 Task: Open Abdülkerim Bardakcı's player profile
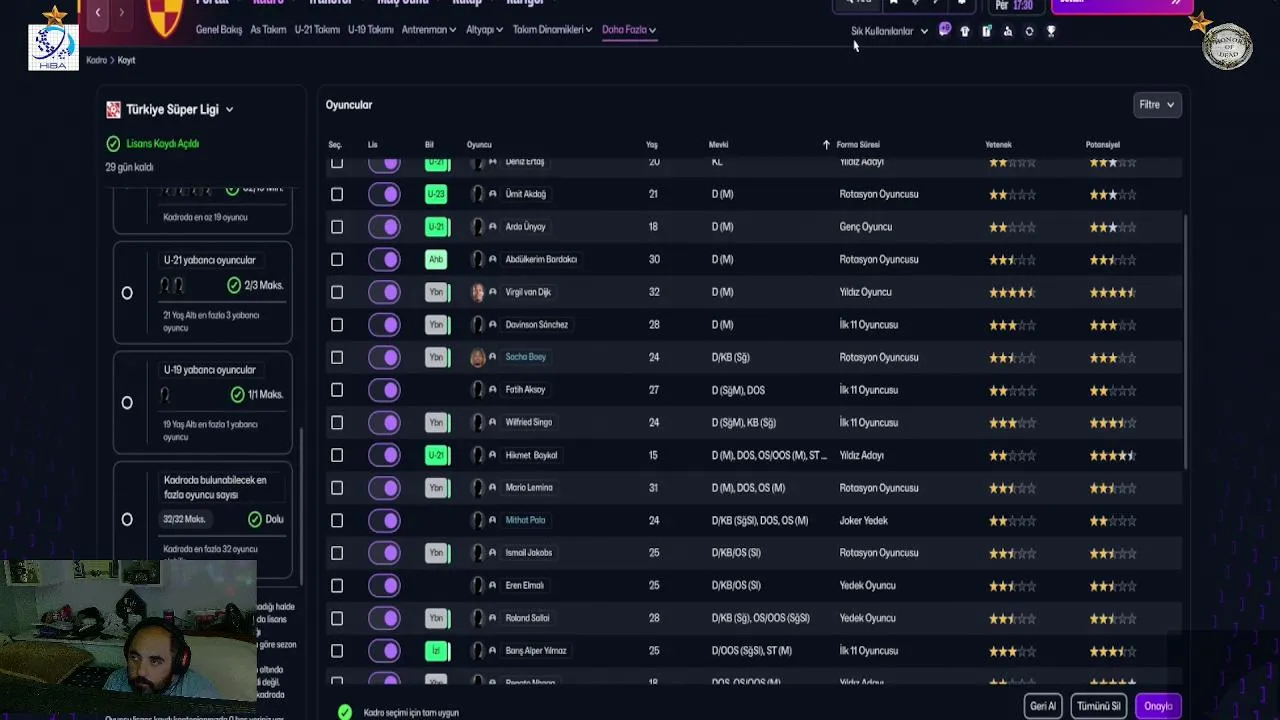(541, 259)
